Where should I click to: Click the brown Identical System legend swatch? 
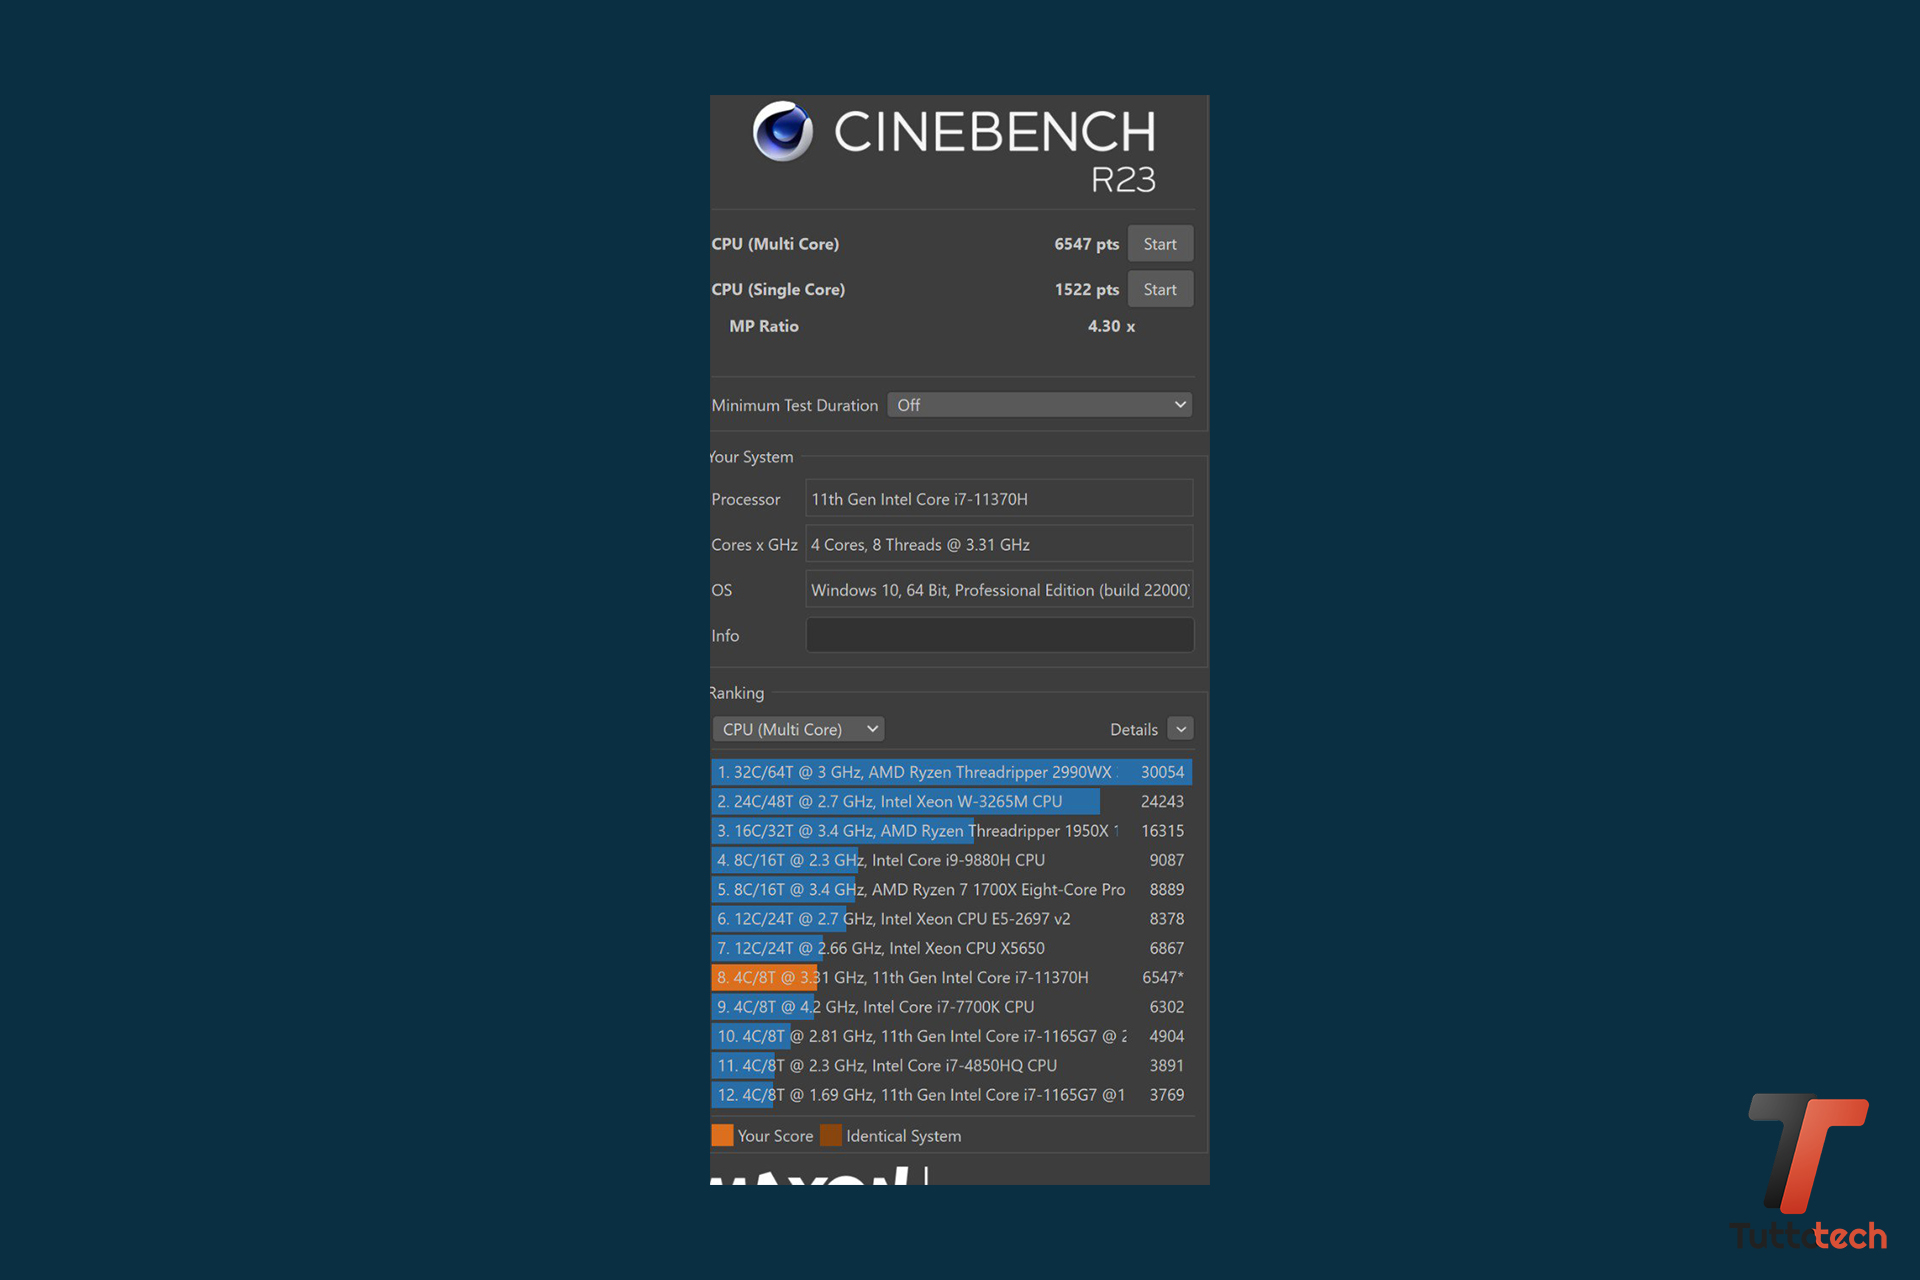pyautogui.click(x=830, y=1135)
